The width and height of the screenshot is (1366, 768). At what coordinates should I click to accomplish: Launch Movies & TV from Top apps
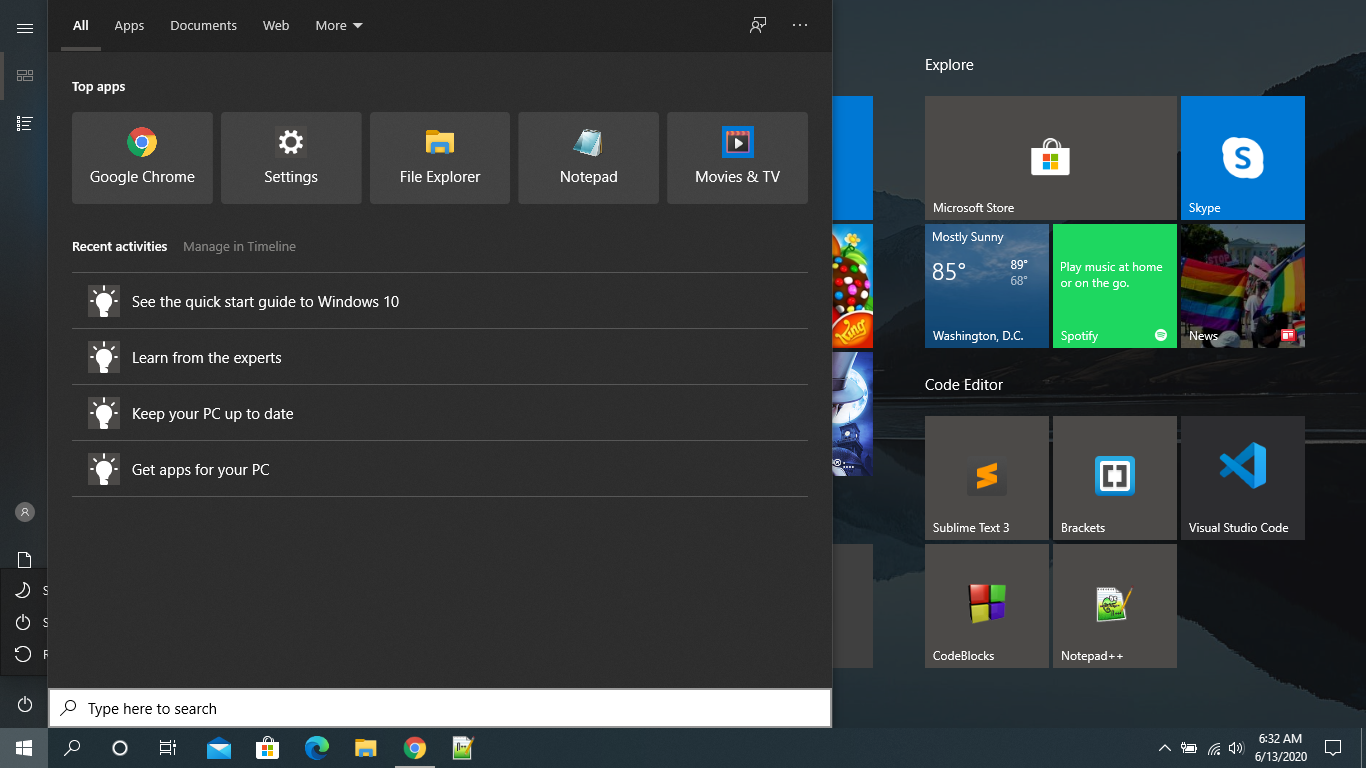click(x=737, y=158)
